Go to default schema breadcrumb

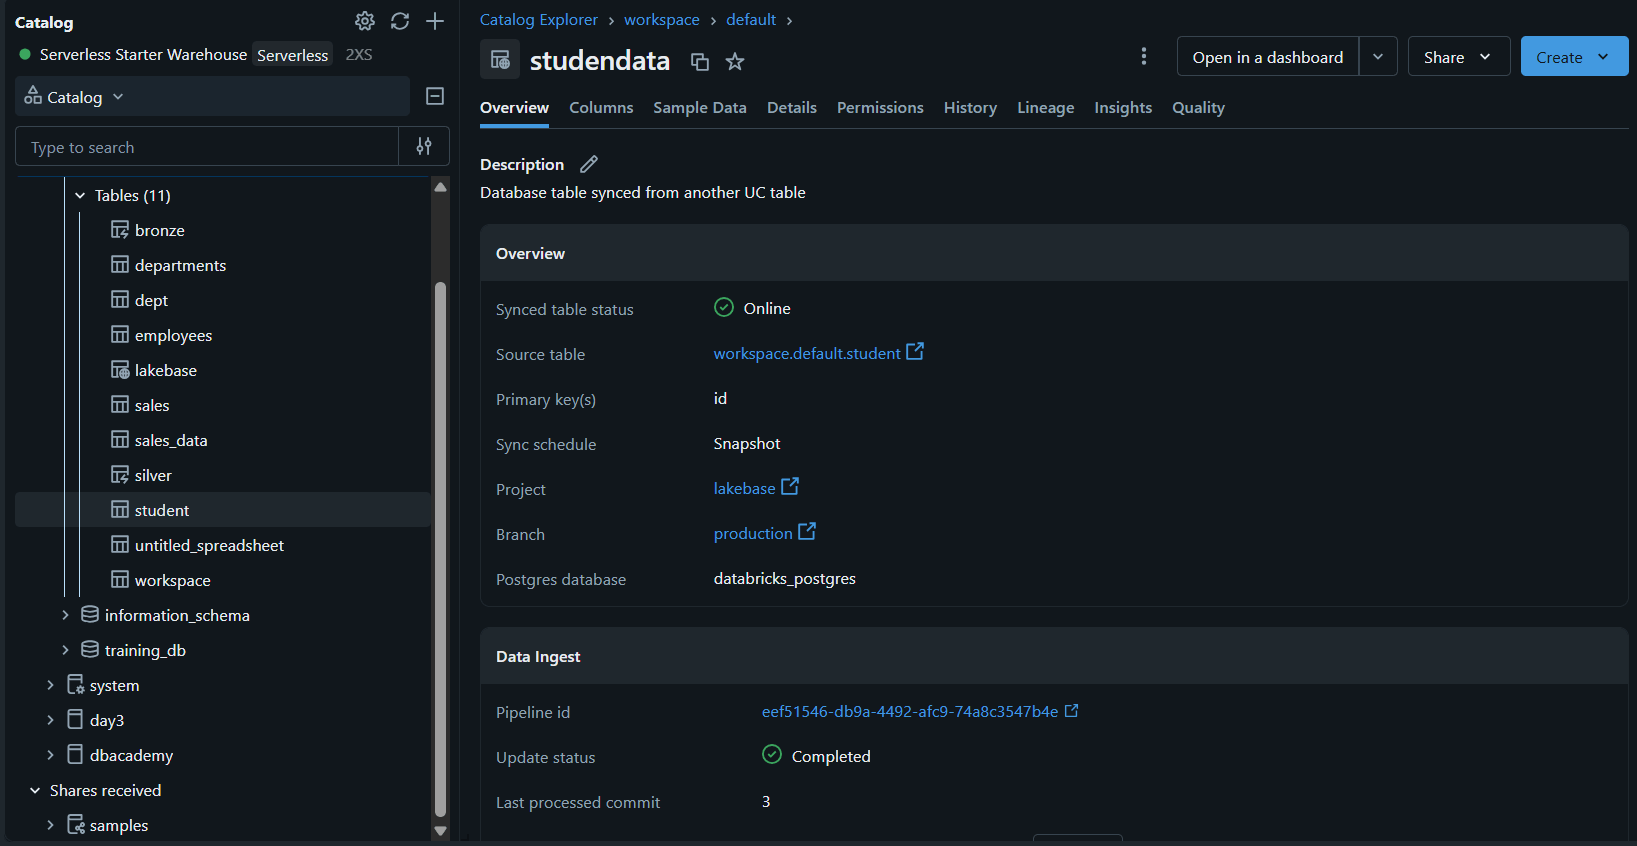pos(751,20)
